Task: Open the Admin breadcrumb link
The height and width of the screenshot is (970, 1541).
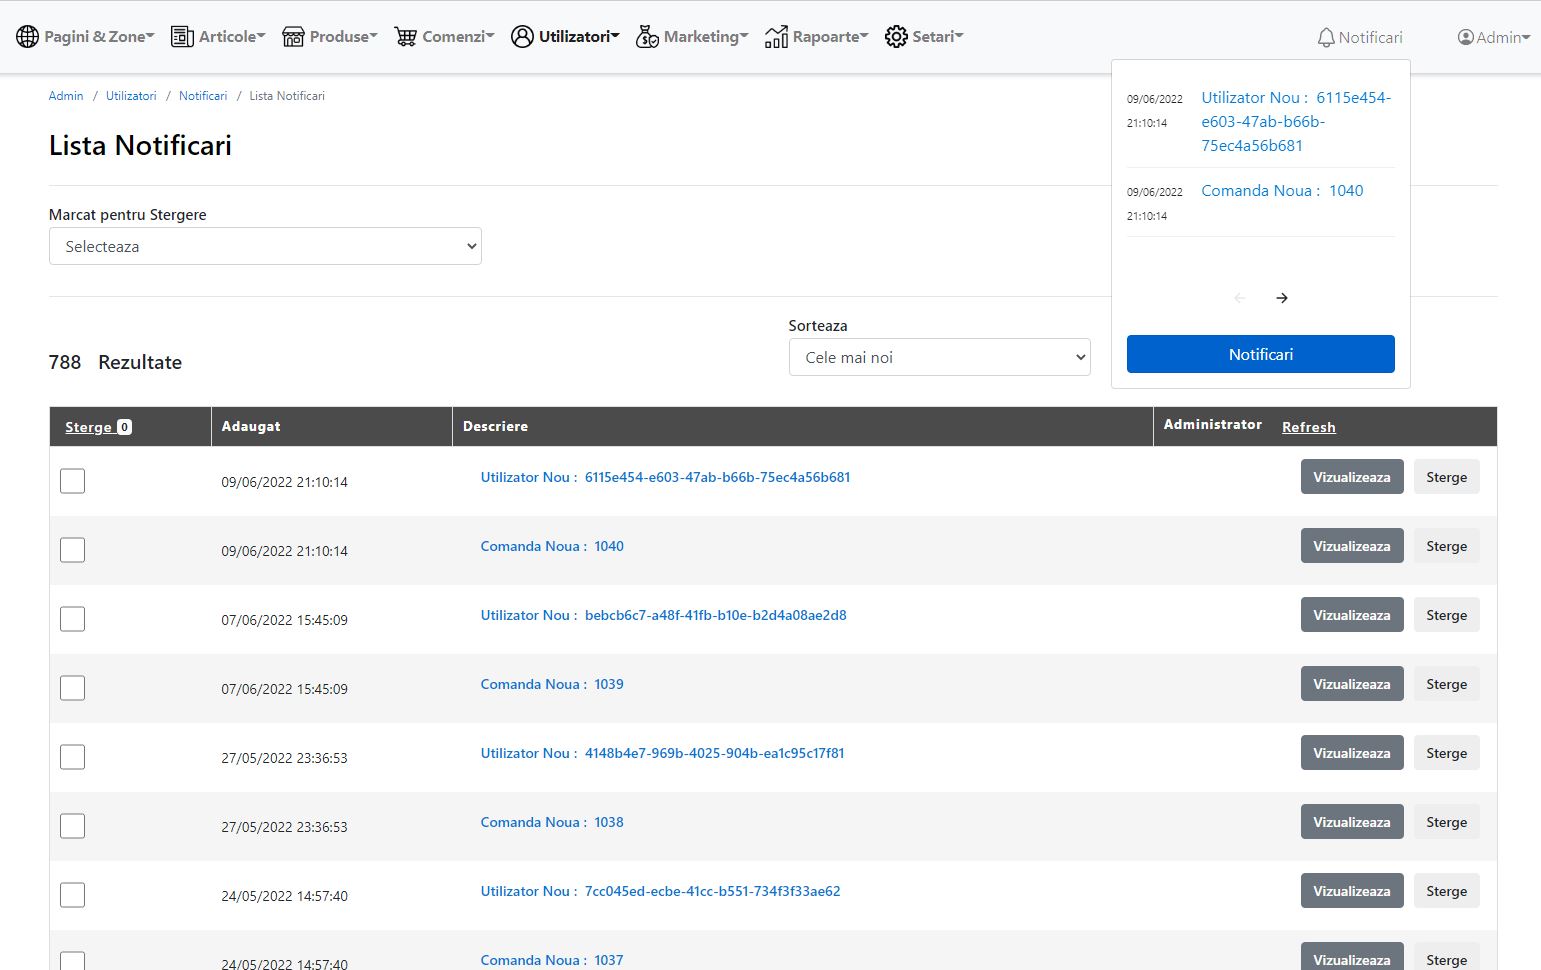Action: pyautogui.click(x=66, y=96)
